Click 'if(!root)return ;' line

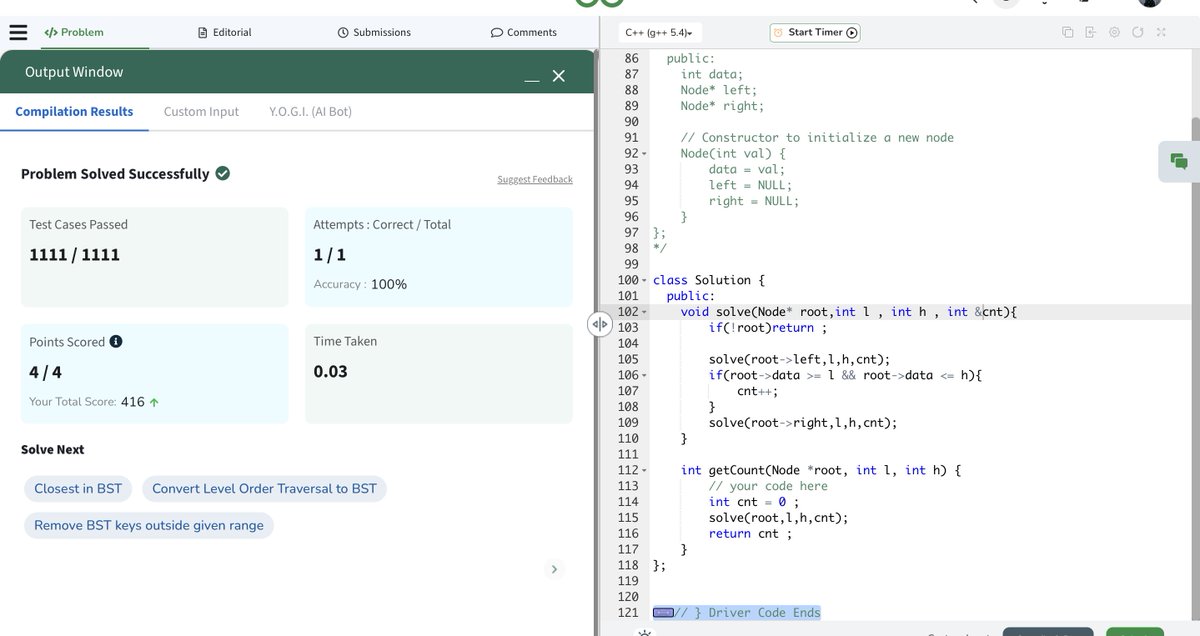768,328
